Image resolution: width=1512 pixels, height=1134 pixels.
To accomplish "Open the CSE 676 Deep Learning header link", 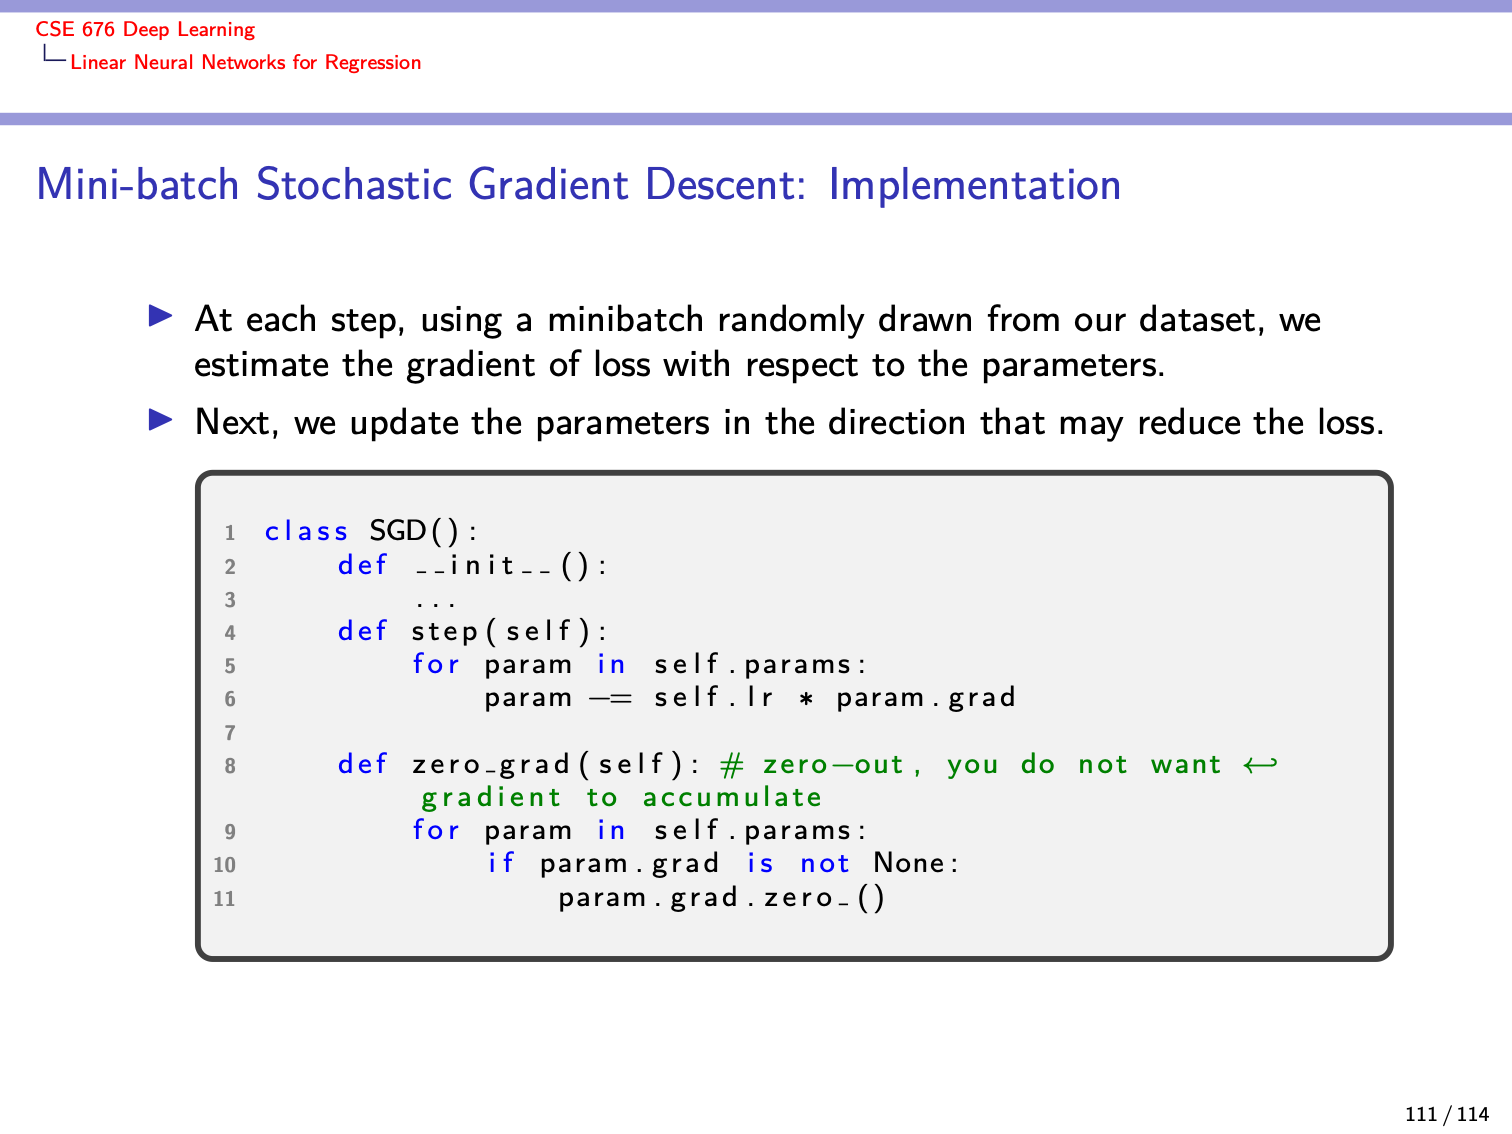I will click(x=145, y=30).
